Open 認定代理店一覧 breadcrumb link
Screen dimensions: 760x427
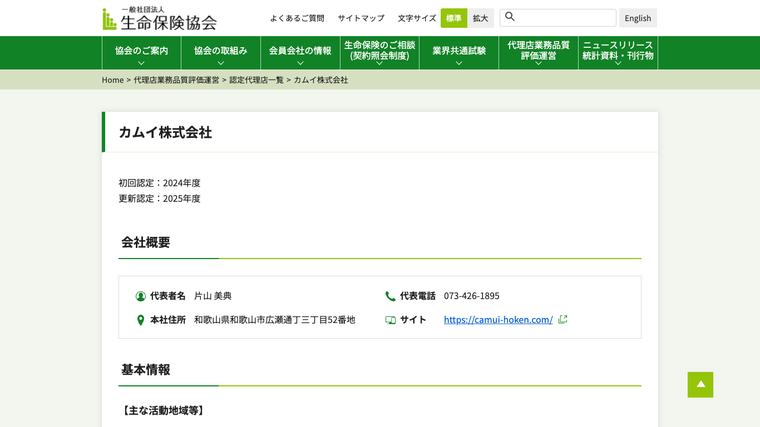[x=256, y=80]
